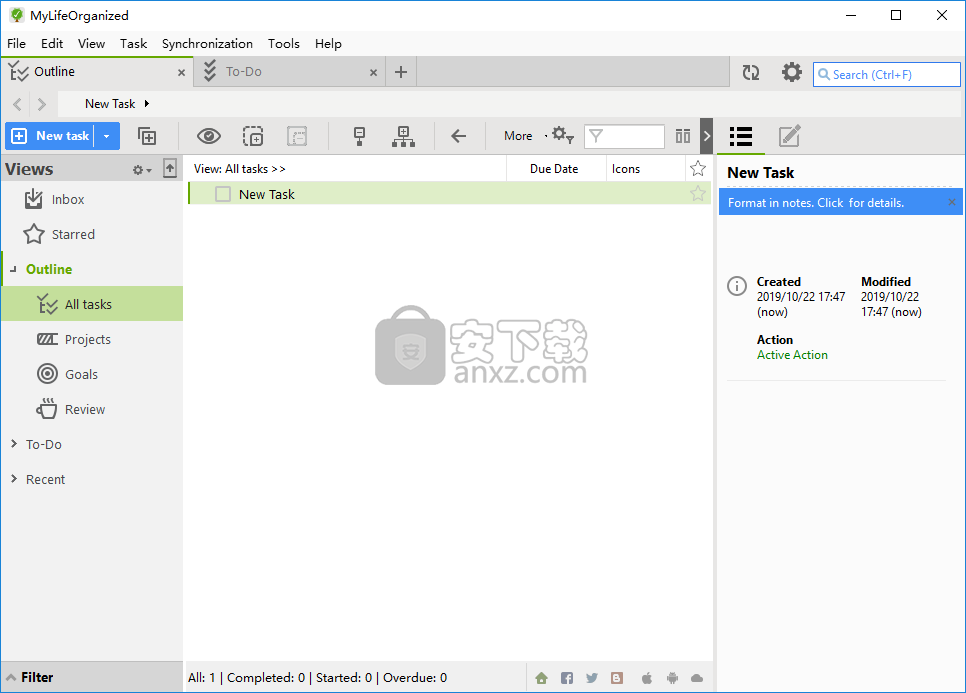
Task: Open the Help menu
Action: [x=328, y=44]
